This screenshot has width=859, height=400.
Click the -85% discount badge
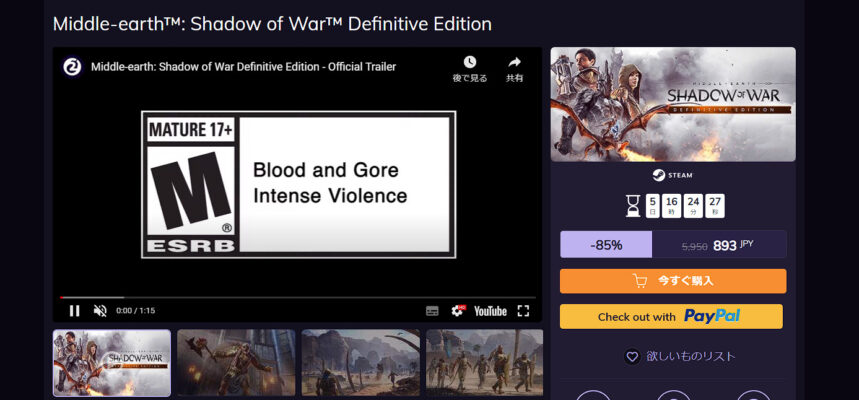tap(606, 244)
